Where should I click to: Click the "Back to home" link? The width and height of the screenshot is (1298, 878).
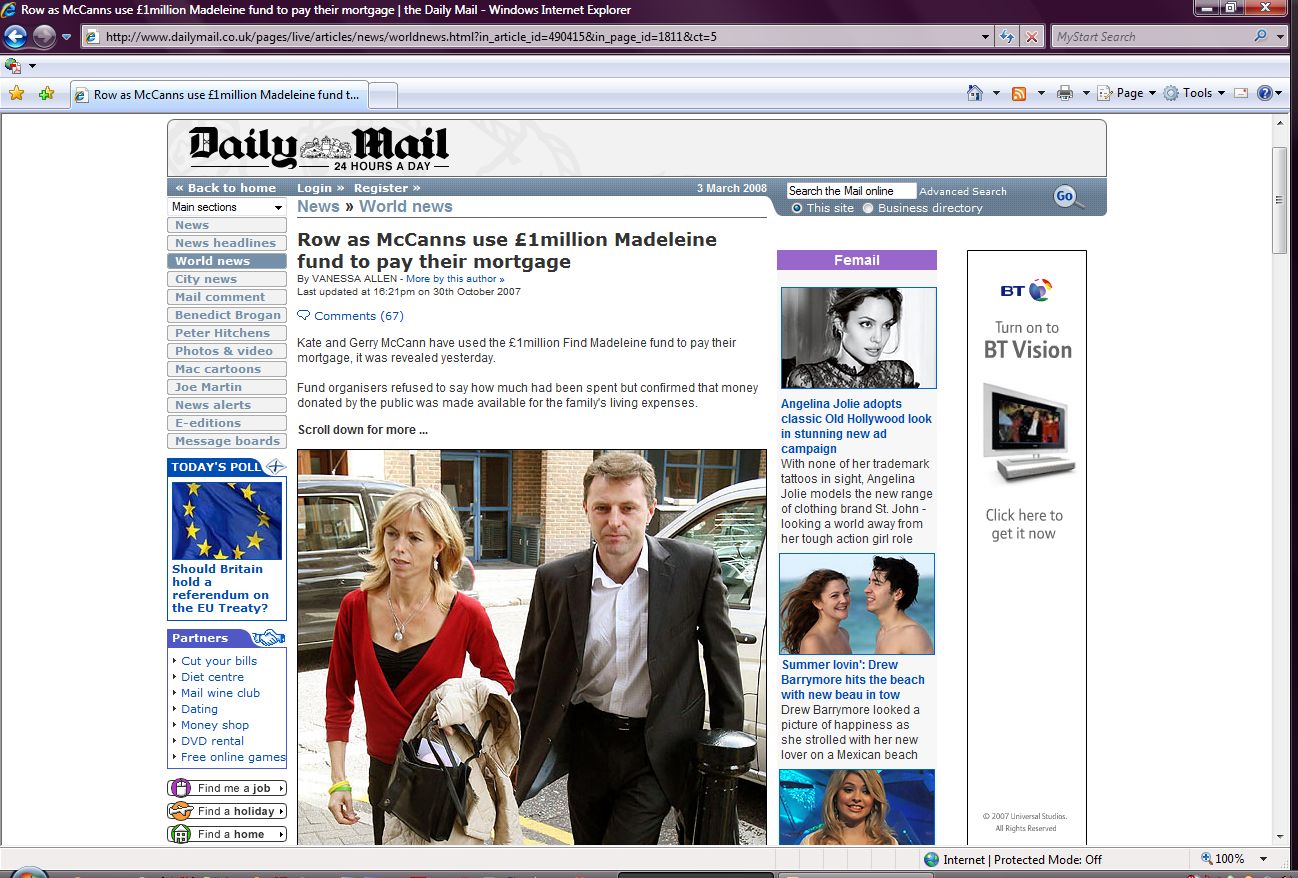coord(226,188)
